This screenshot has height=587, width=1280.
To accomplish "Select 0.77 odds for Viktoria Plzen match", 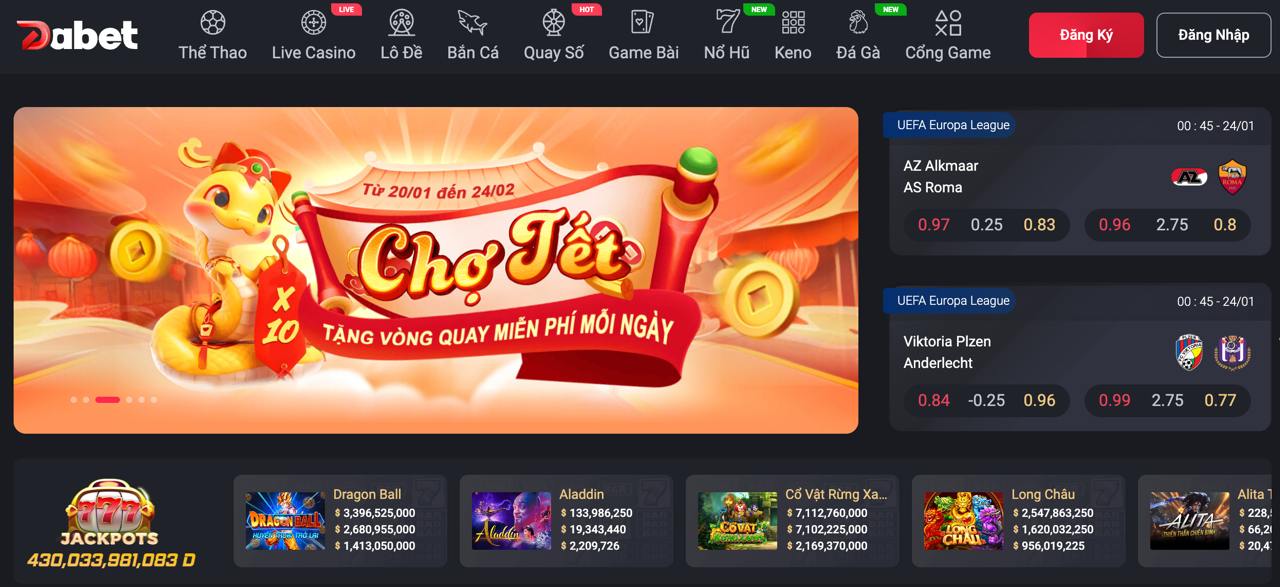I will (x=1220, y=400).
